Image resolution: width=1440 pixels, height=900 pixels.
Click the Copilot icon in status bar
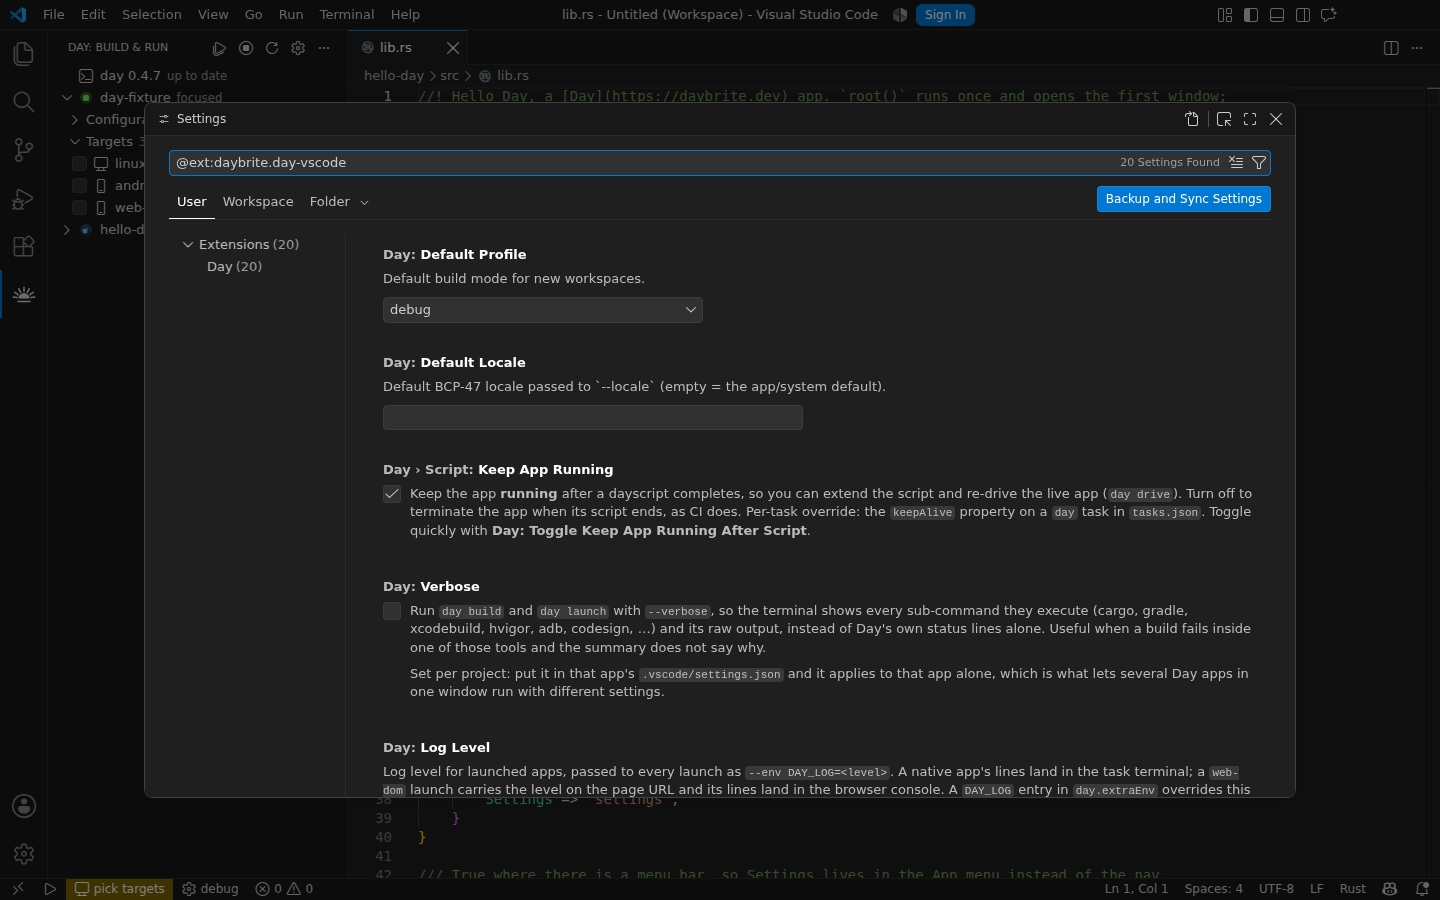coord(1390,889)
